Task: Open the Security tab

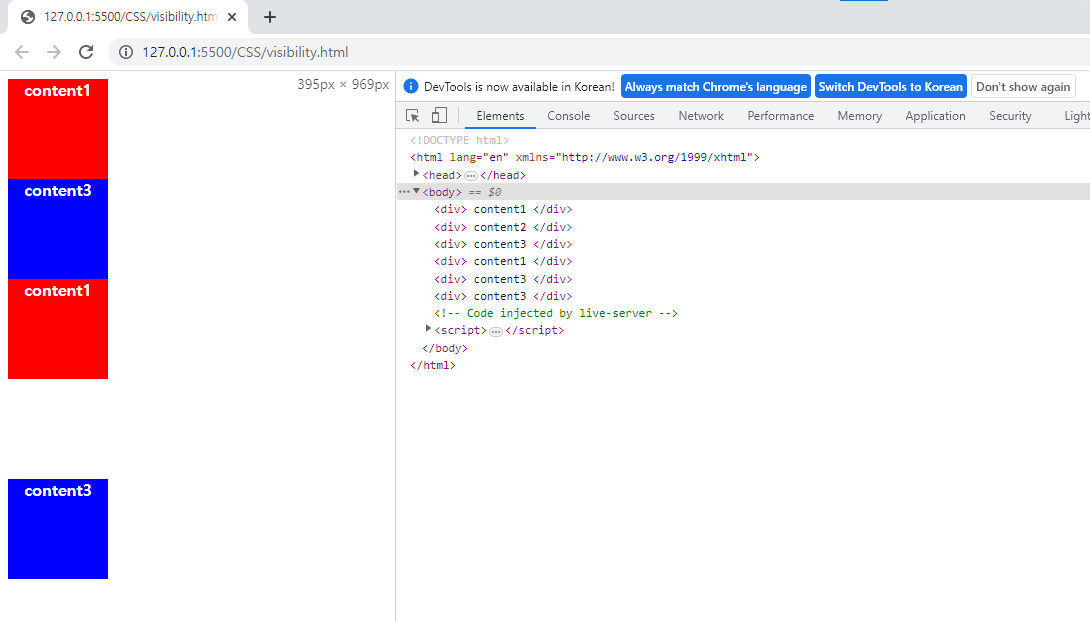Action: [x=1010, y=116]
